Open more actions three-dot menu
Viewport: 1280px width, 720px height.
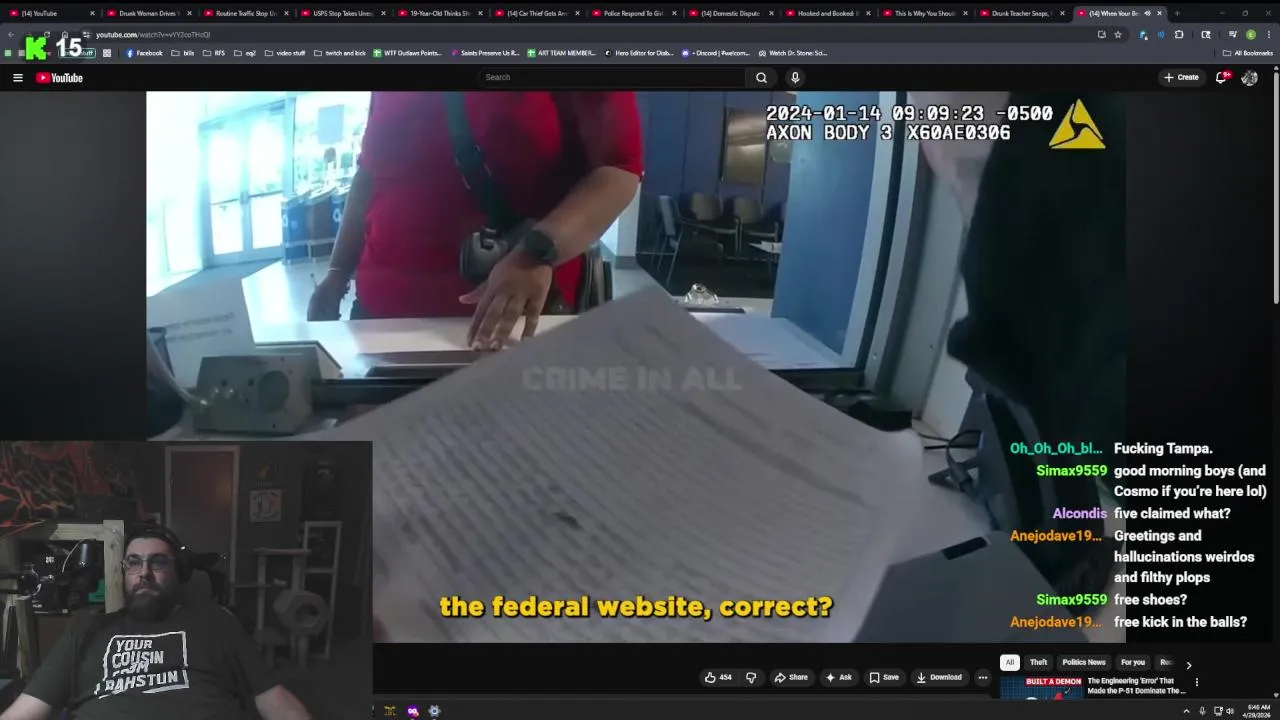click(x=982, y=677)
